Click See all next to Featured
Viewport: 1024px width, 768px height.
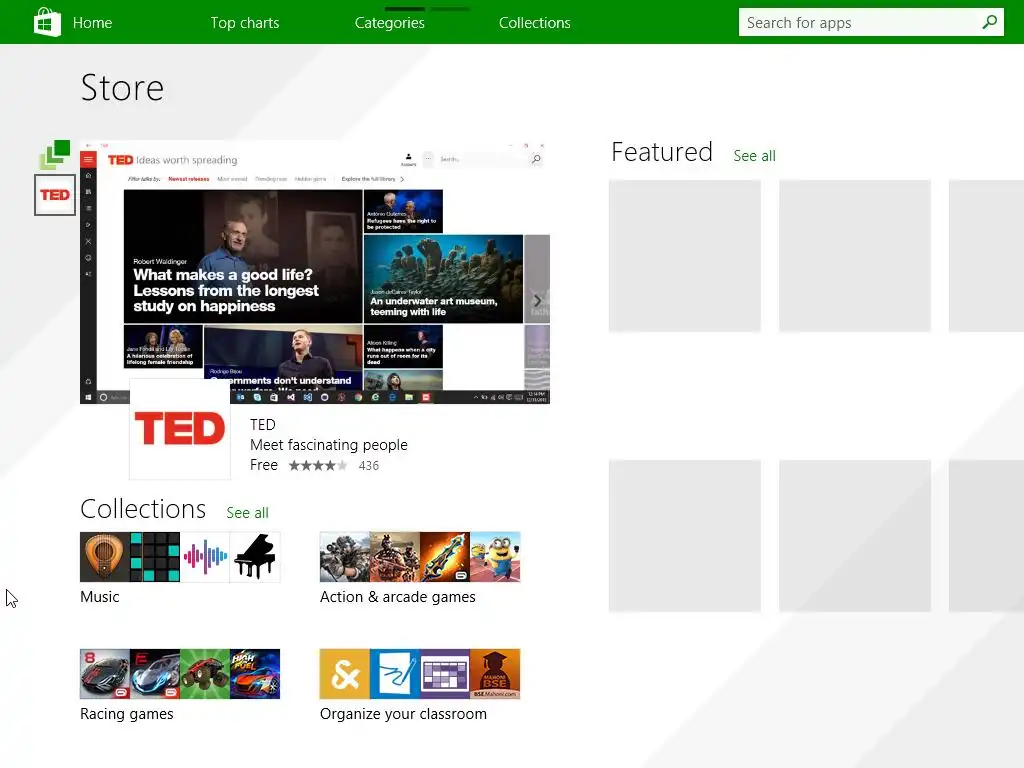tap(754, 156)
